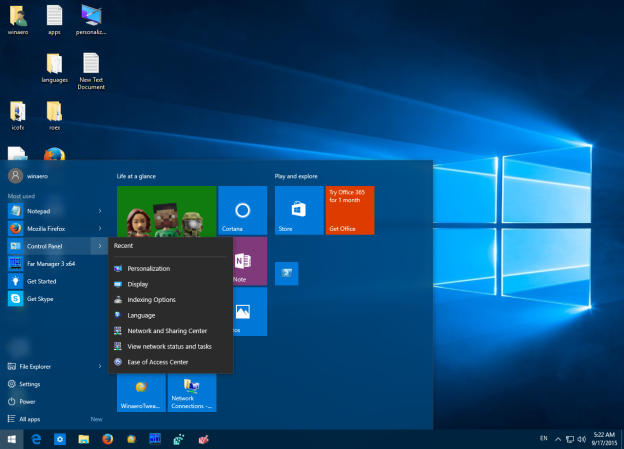This screenshot has height=449, width=624.
Task: Launch Firefox from the taskbar
Action: click(107, 439)
